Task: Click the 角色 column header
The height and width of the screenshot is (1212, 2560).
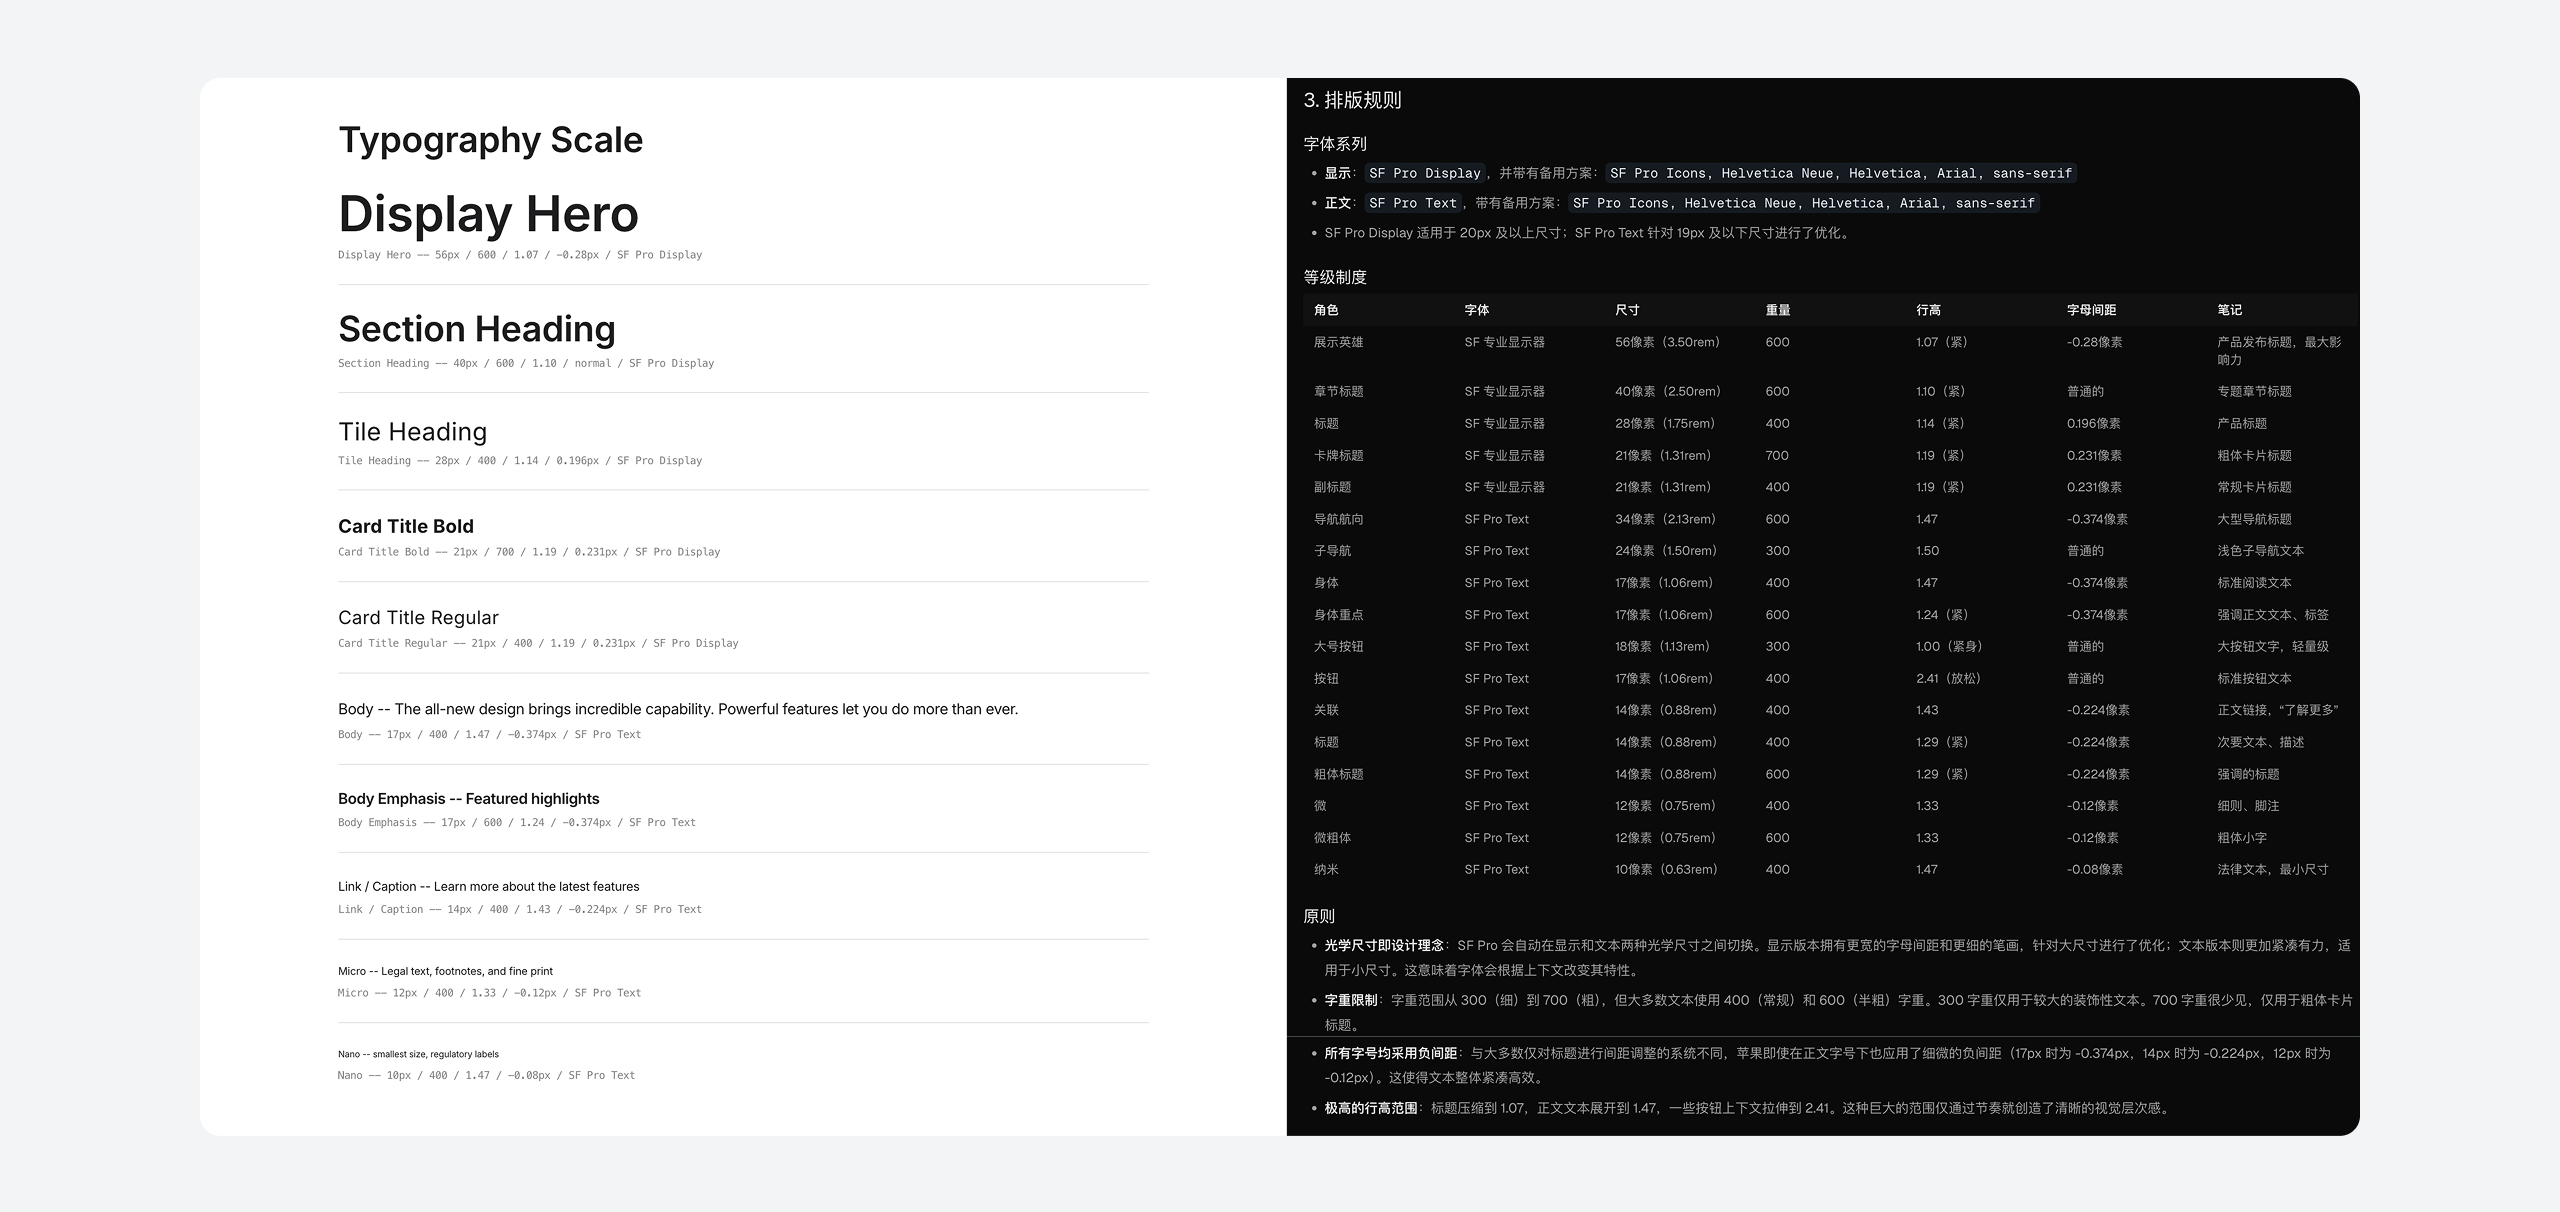Action: [x=1326, y=310]
